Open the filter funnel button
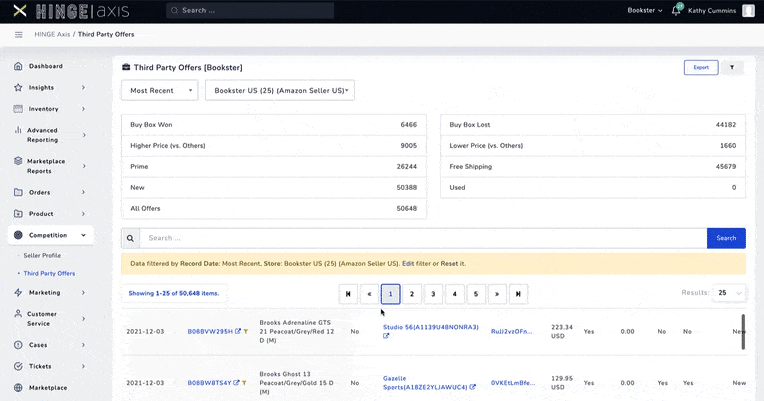Image resolution: width=764 pixels, height=401 pixels. coord(731,67)
